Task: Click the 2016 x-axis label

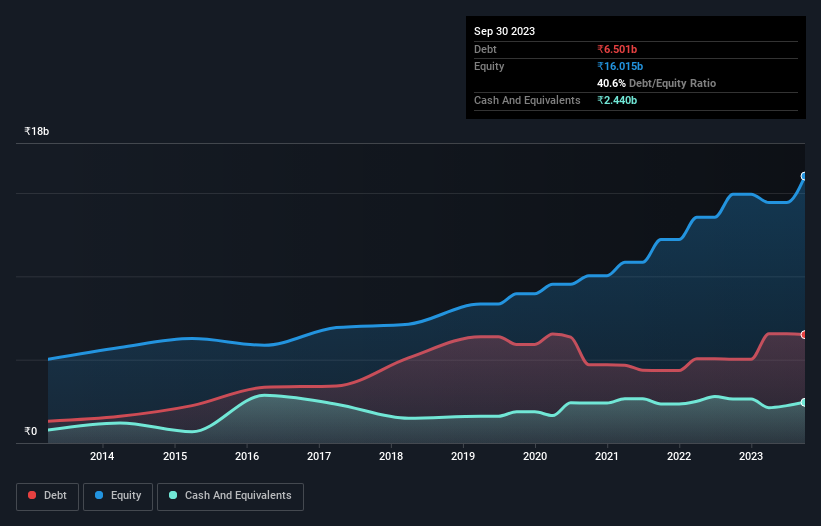Action: (x=247, y=456)
